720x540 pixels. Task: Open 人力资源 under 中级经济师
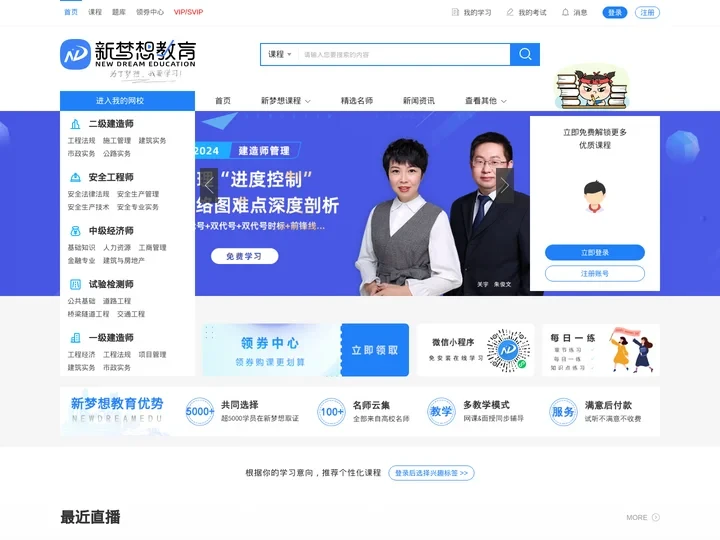pyautogui.click(x=117, y=248)
